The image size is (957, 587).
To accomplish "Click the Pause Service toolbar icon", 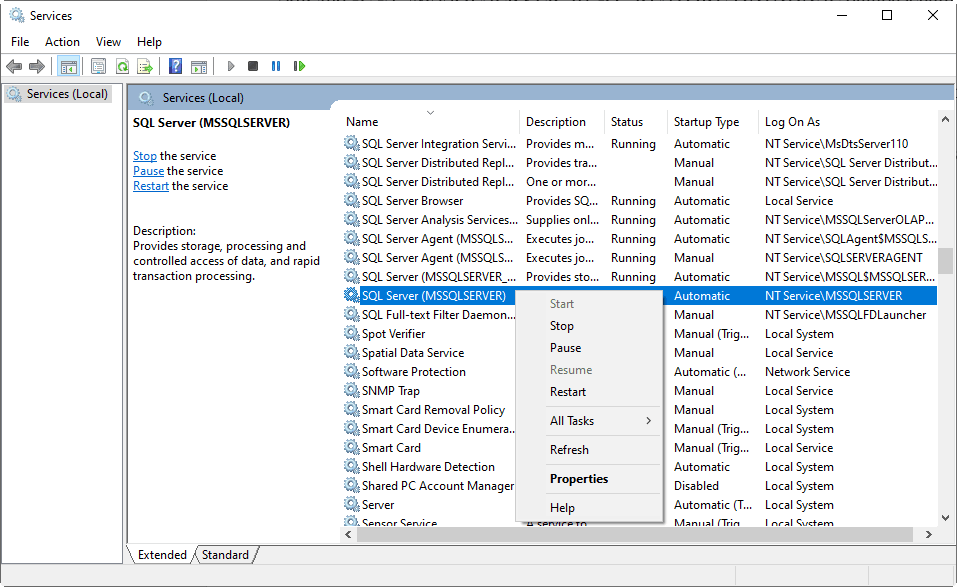I will (276, 66).
